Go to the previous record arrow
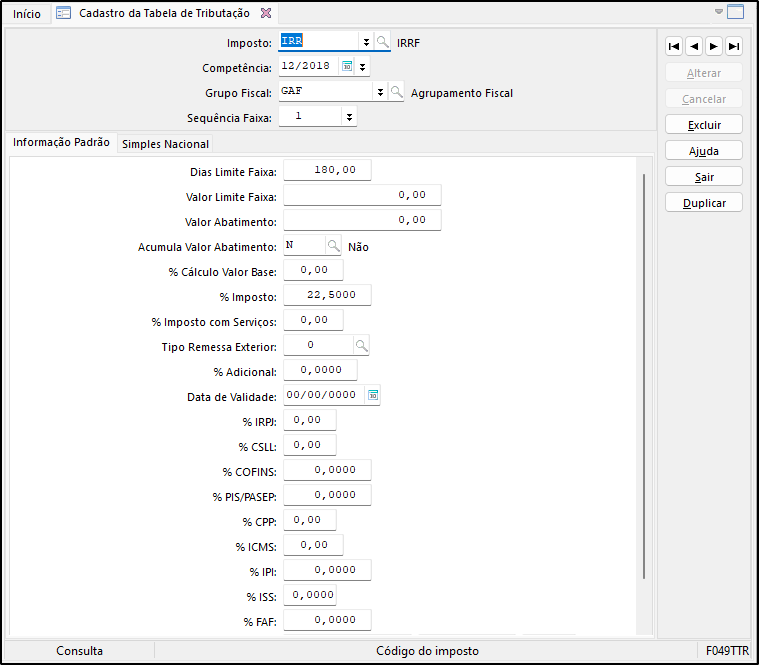Image resolution: width=759 pixels, height=665 pixels. [x=694, y=46]
